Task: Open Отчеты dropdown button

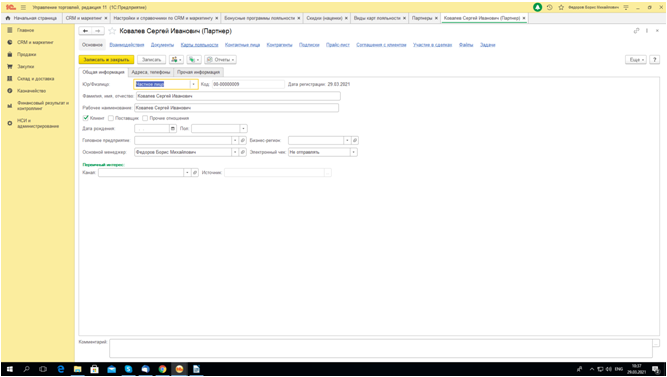Action: [220, 60]
